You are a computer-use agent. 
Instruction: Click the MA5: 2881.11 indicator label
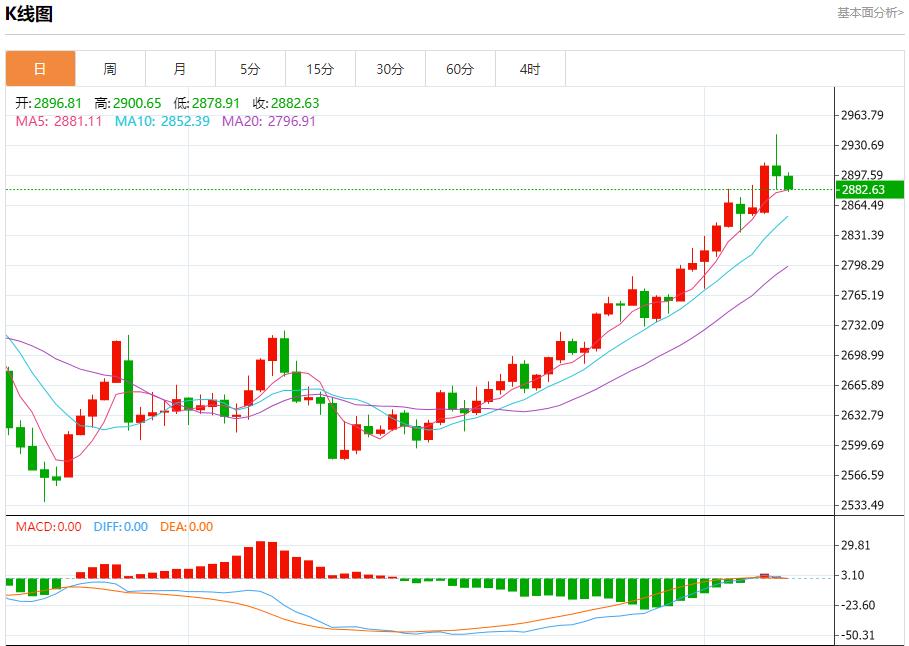[x=59, y=121]
